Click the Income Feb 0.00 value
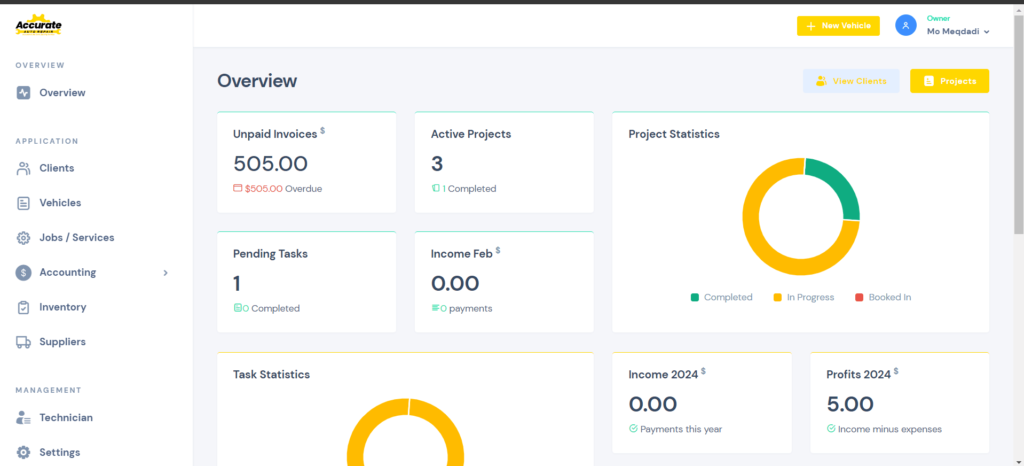 pos(455,284)
